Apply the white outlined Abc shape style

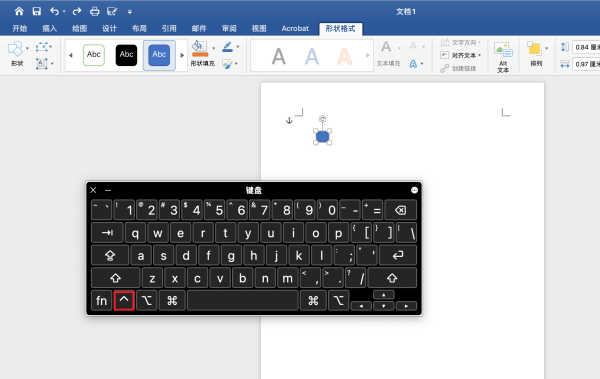point(94,55)
